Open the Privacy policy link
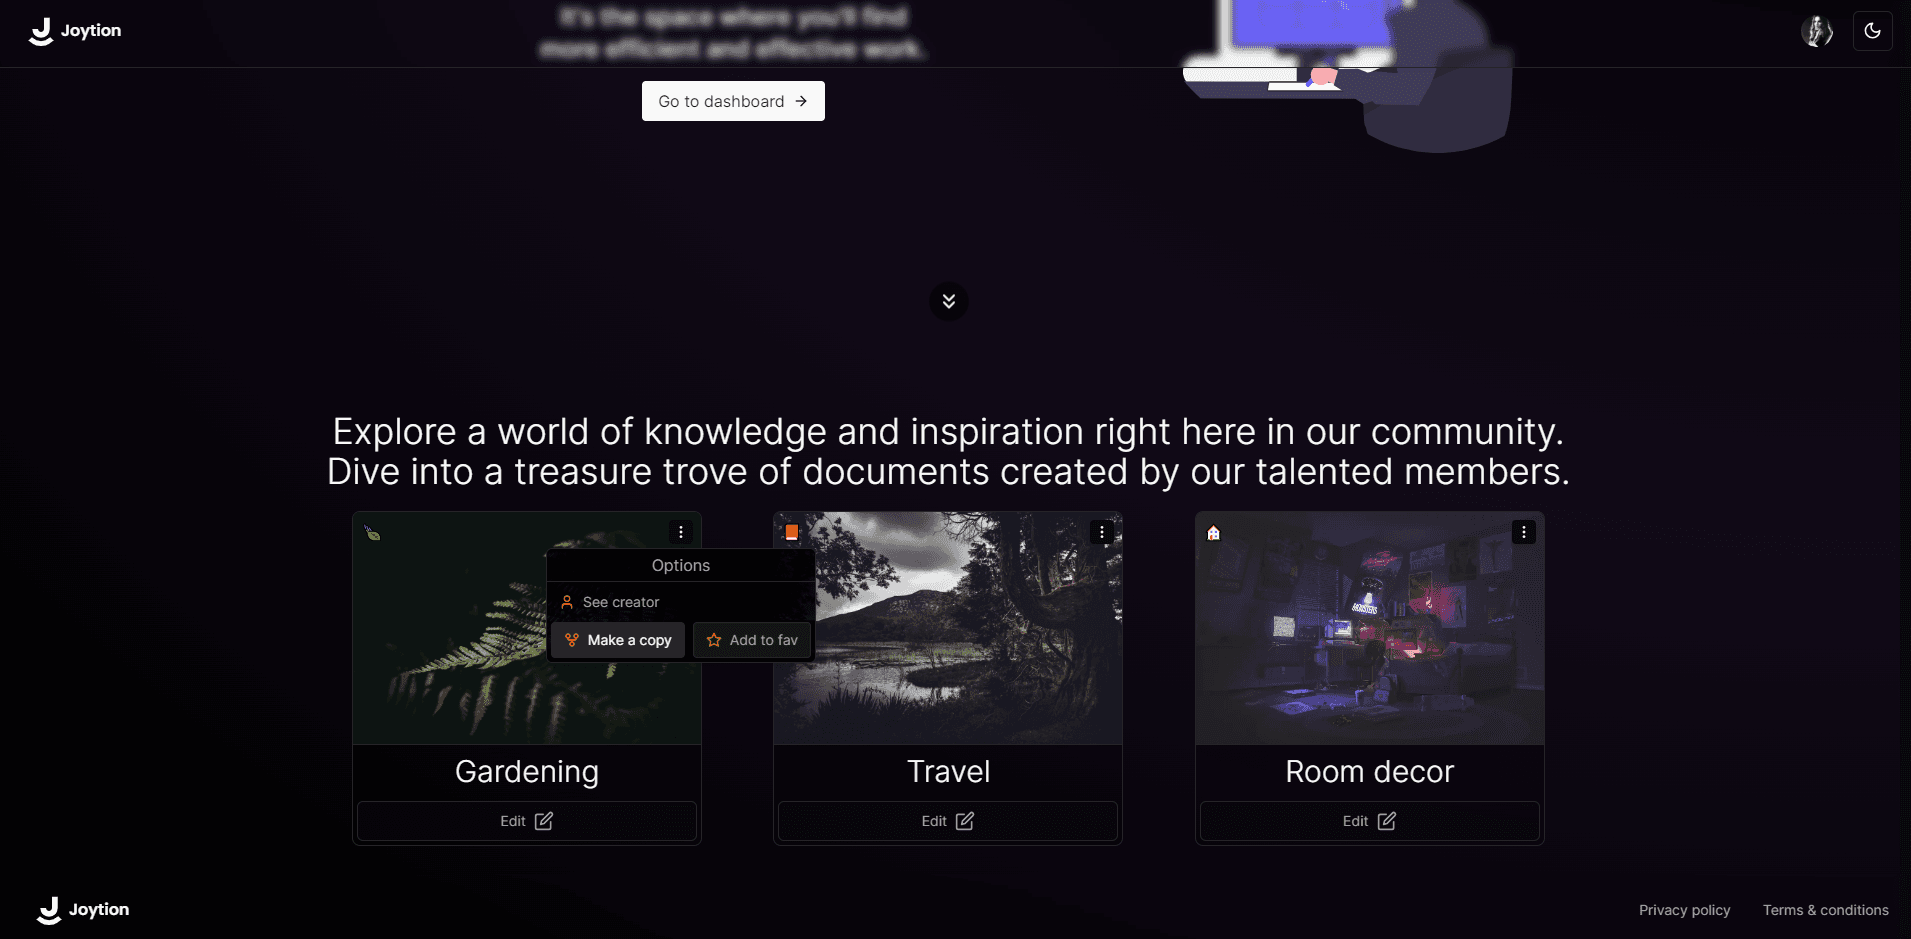 [1685, 910]
